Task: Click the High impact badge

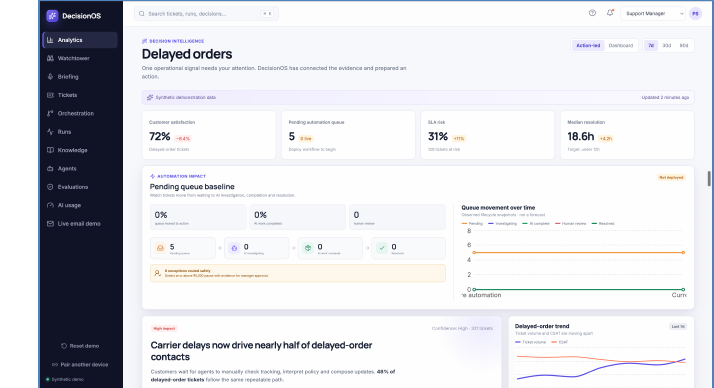Action: 164,328
